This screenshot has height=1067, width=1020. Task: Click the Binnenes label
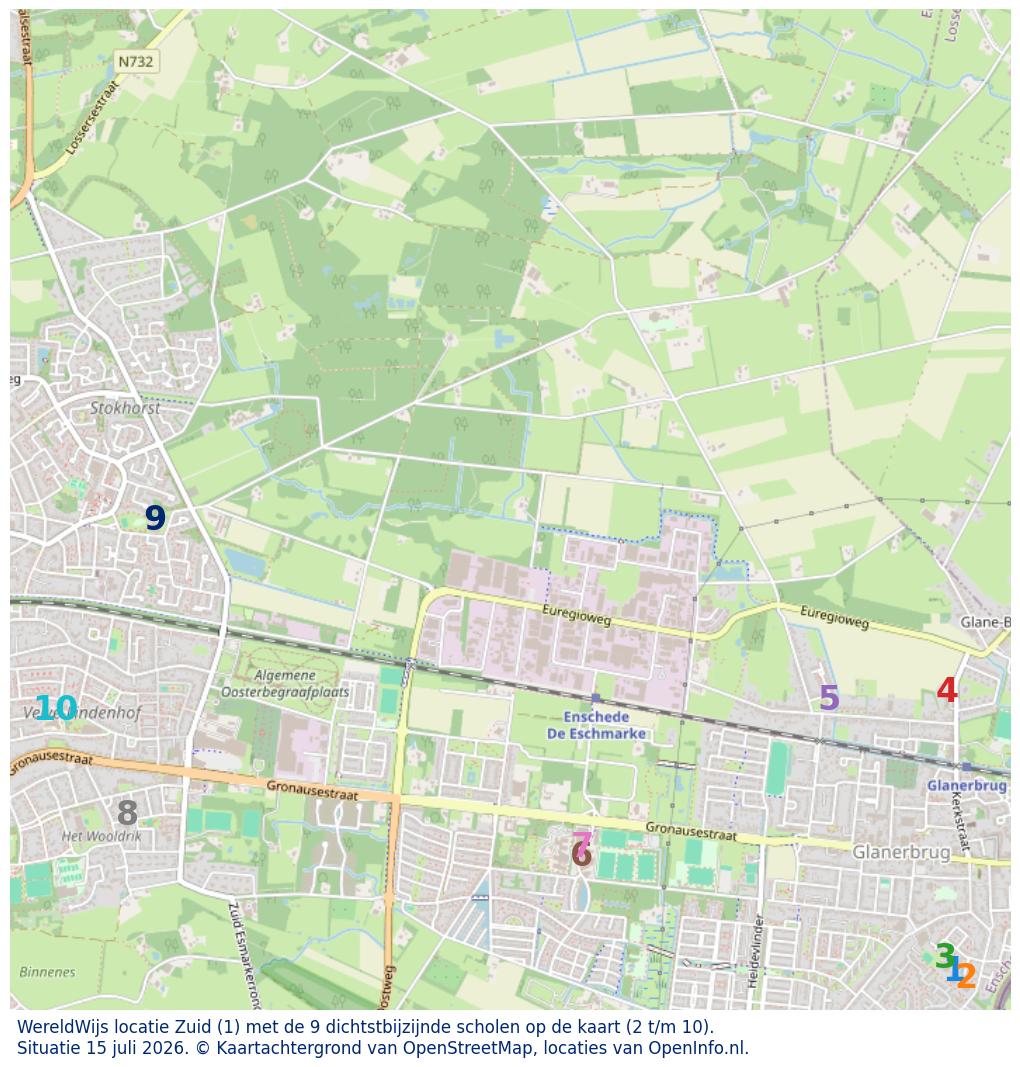[x=48, y=972]
